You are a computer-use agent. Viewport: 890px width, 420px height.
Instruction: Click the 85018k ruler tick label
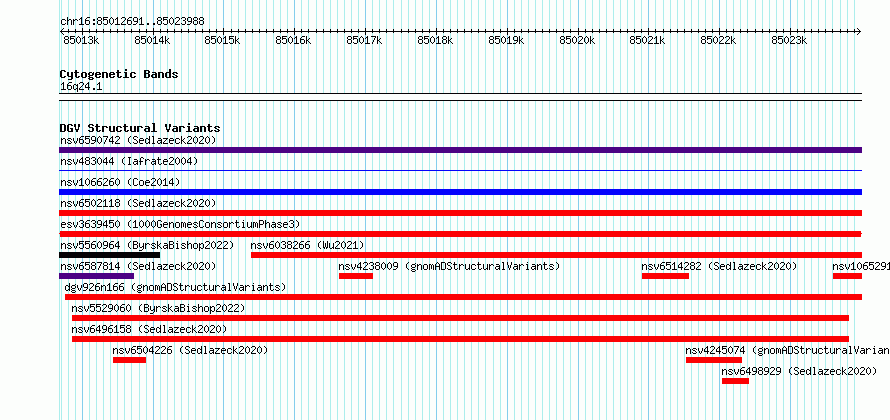[x=435, y=40]
